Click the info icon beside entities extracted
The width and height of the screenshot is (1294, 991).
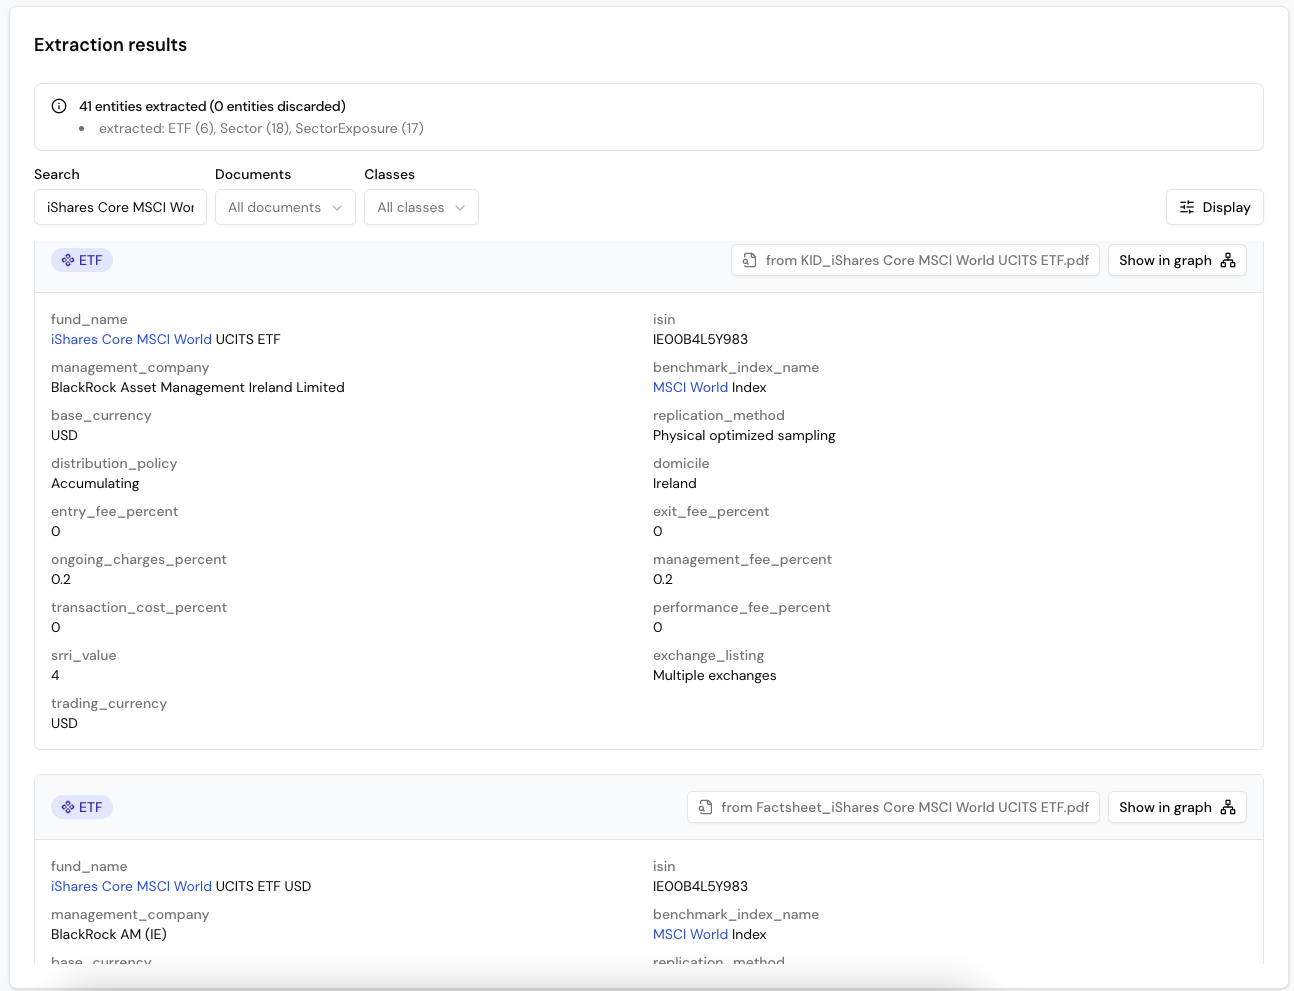point(59,106)
